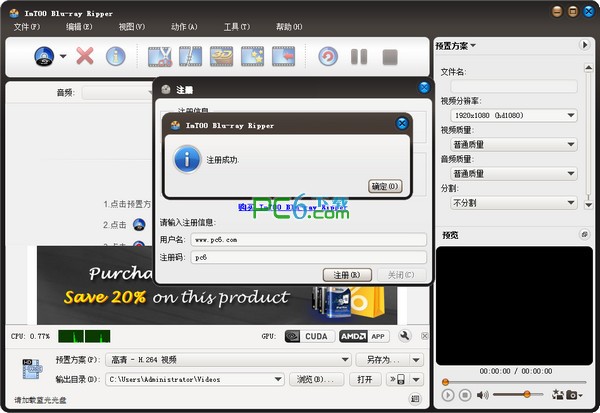Image resolution: width=600 pixels, height=413 pixels.
Task: Open the 动作 menu
Action: coord(184,27)
